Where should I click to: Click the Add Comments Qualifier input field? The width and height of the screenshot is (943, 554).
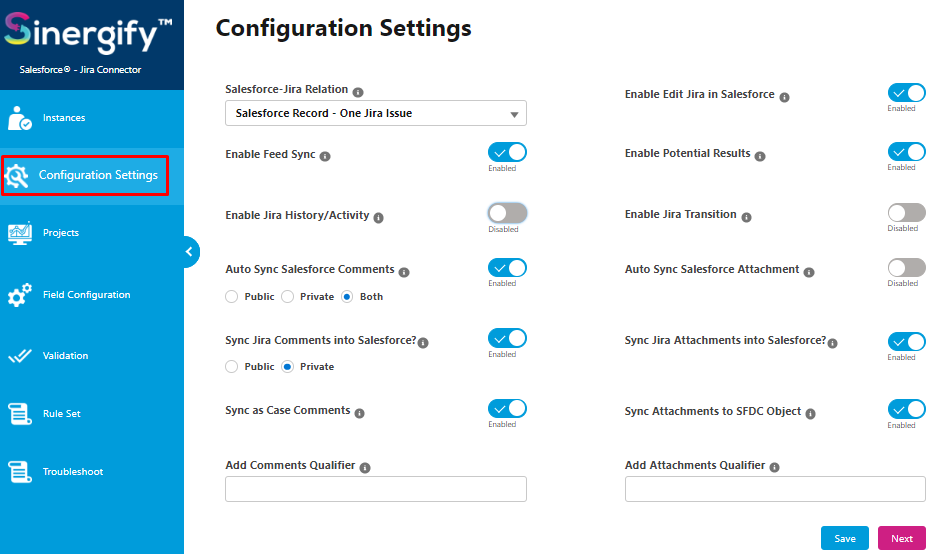click(x=376, y=489)
